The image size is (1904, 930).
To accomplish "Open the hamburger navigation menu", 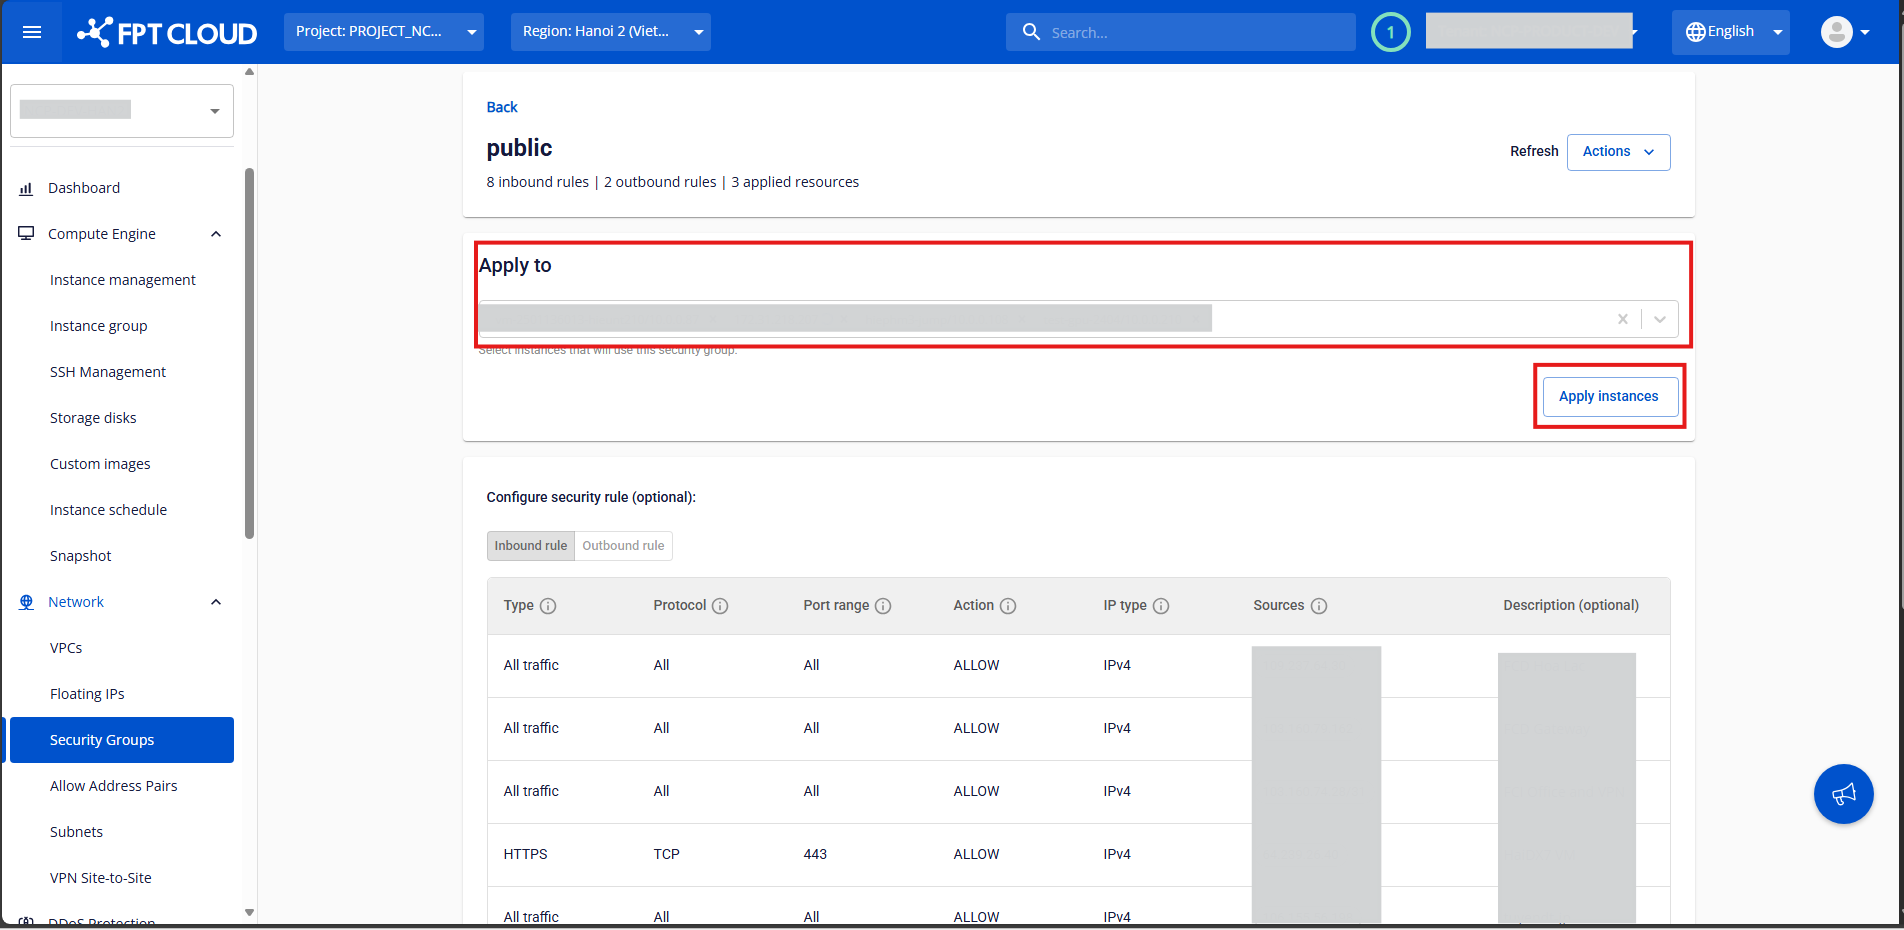I will pos(32,32).
